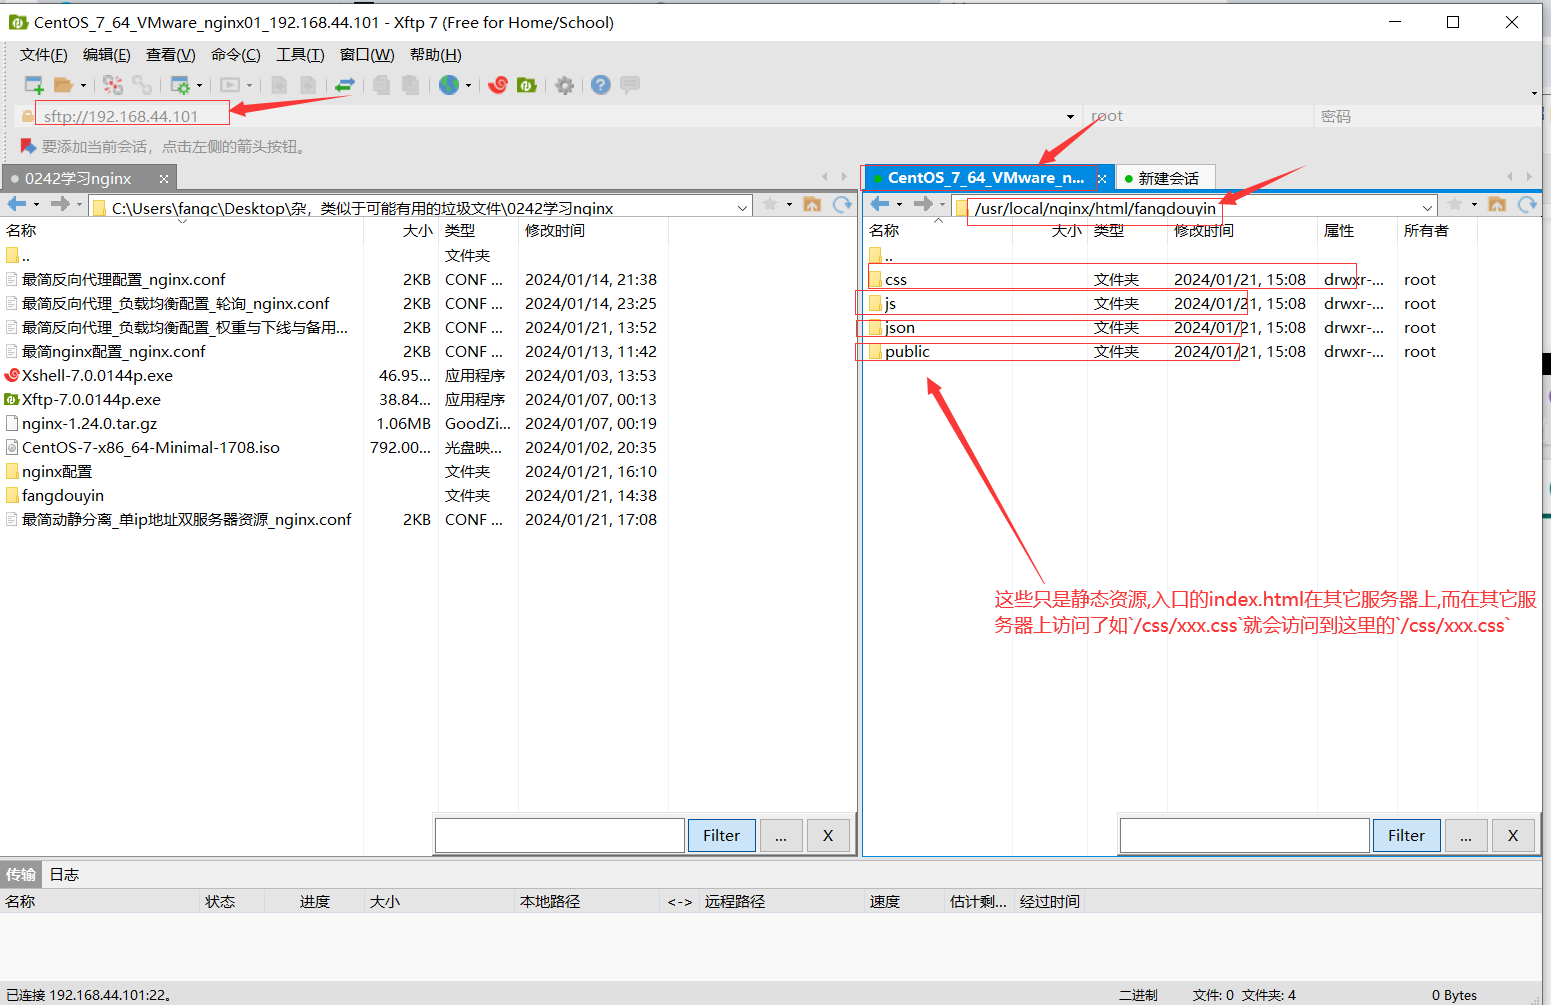Click the remote pane bookmarks star icon

(x=1455, y=204)
